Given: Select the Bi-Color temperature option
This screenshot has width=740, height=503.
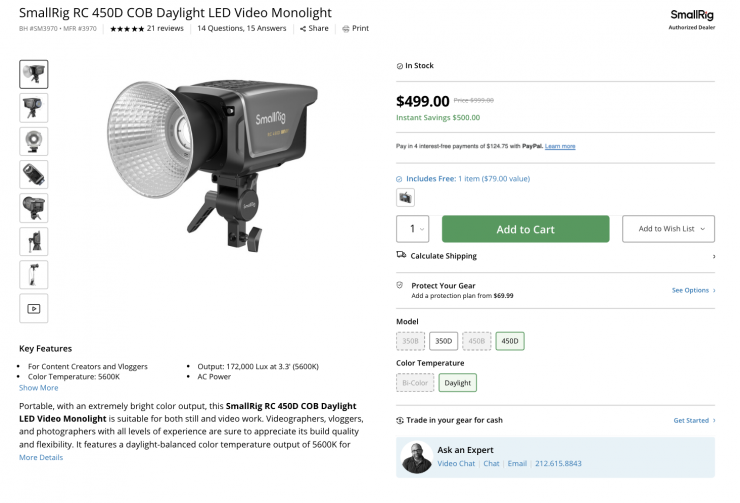Looking at the screenshot, I should pos(414,382).
